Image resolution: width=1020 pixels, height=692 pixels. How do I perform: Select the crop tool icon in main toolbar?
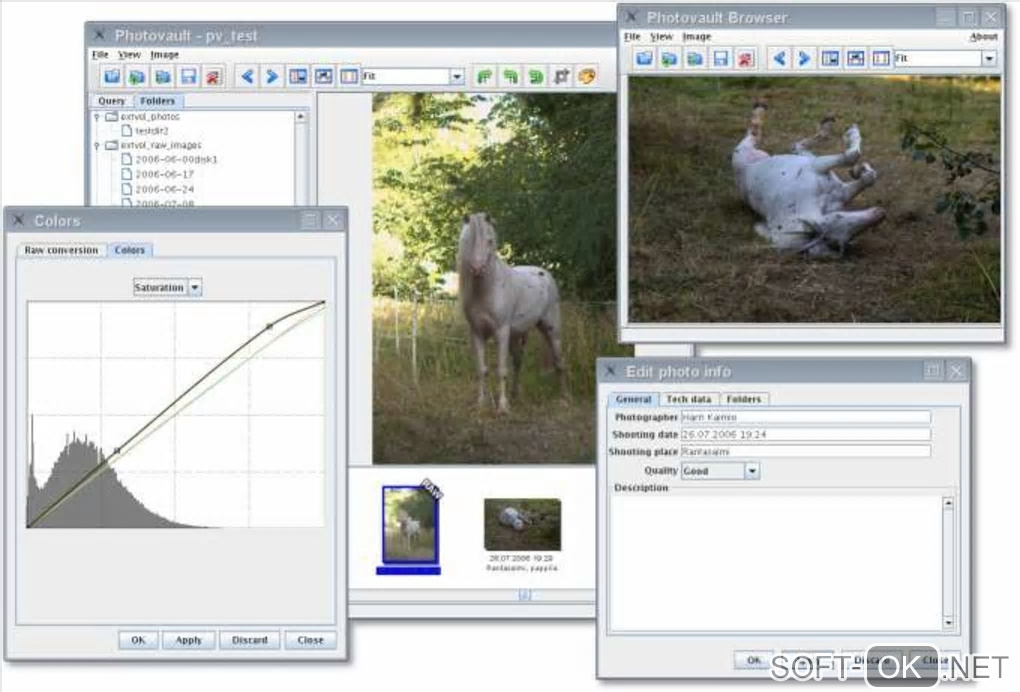pos(561,77)
